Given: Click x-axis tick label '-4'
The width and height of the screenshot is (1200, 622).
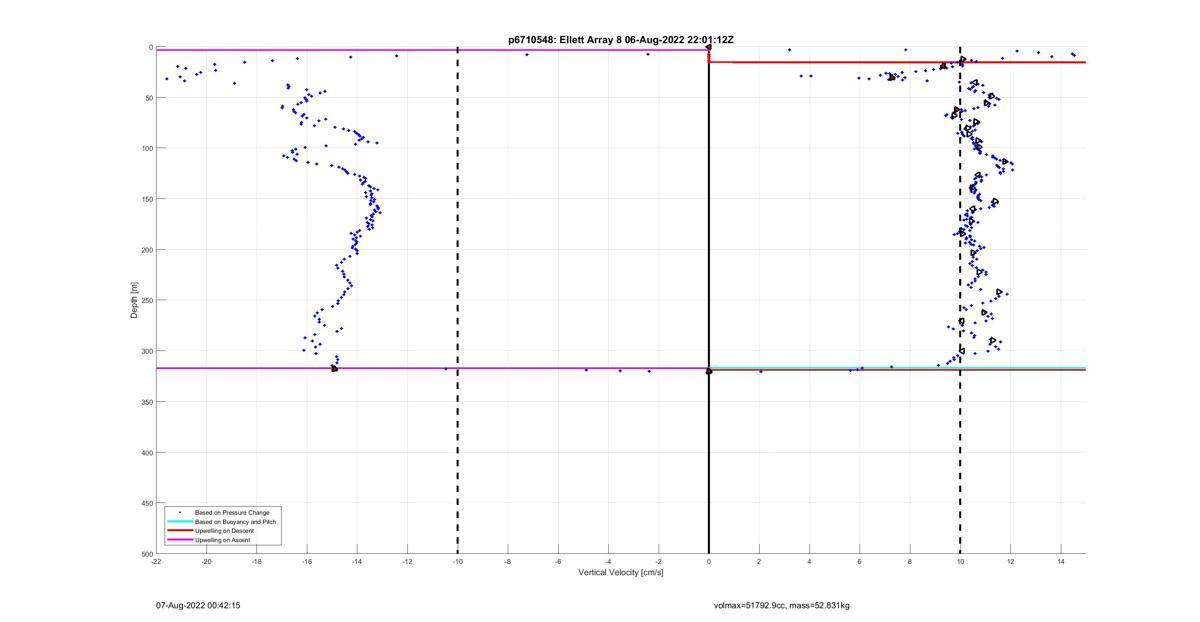Looking at the screenshot, I should coord(608,561).
